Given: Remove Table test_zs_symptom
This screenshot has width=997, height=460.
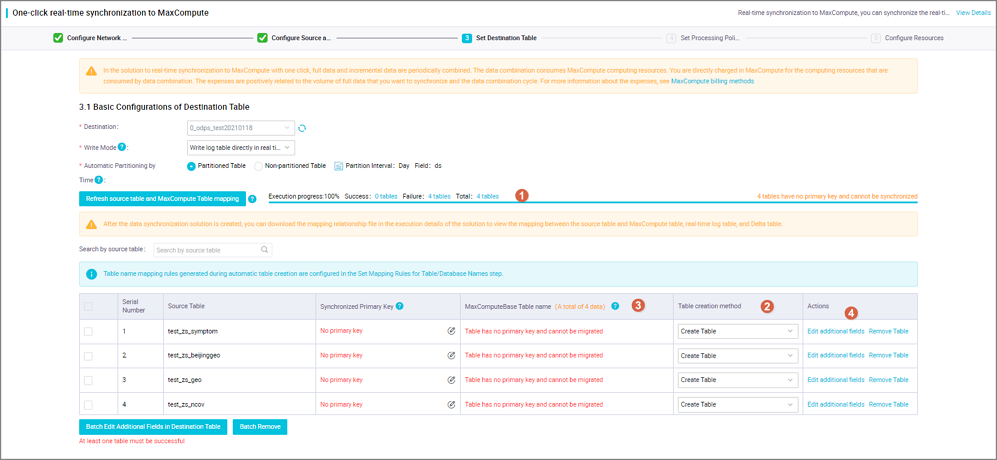Looking at the screenshot, I should [888, 331].
